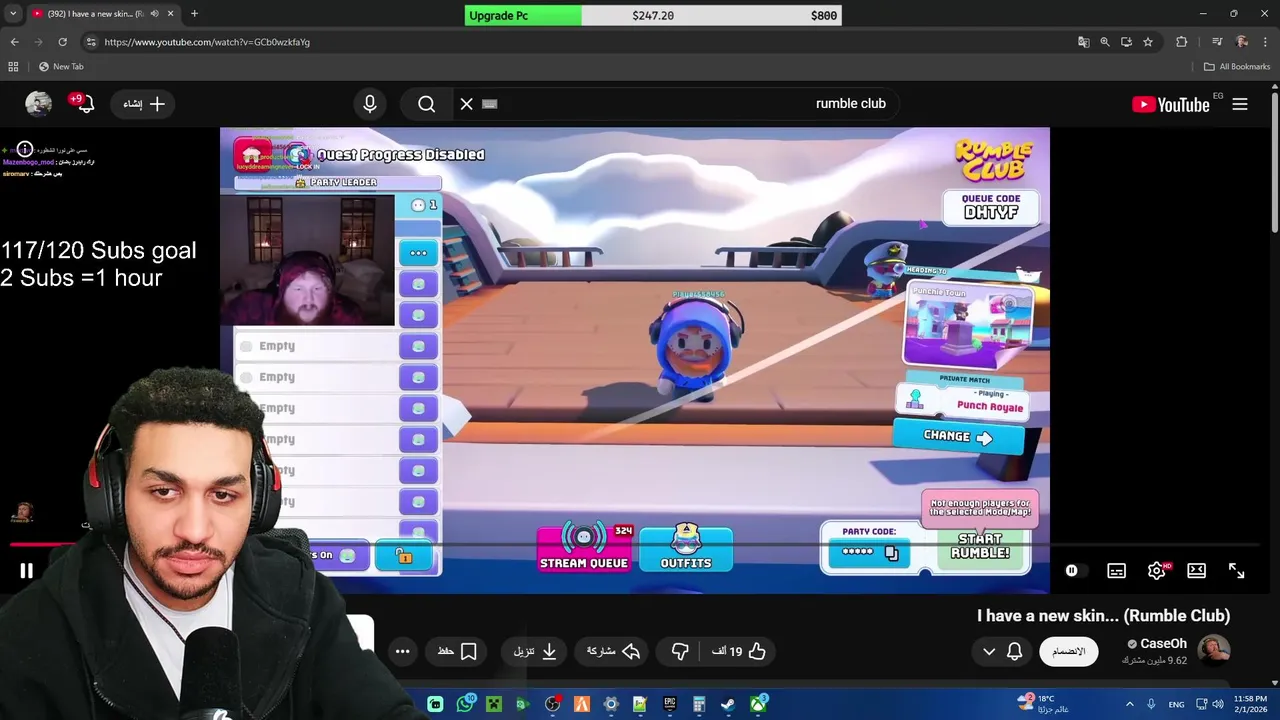
Task: Clear the YouTube search text
Action: 466,104
